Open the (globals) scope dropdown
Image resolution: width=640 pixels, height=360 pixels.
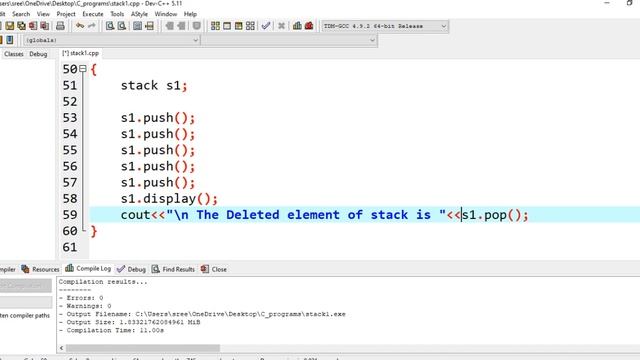click(112, 40)
